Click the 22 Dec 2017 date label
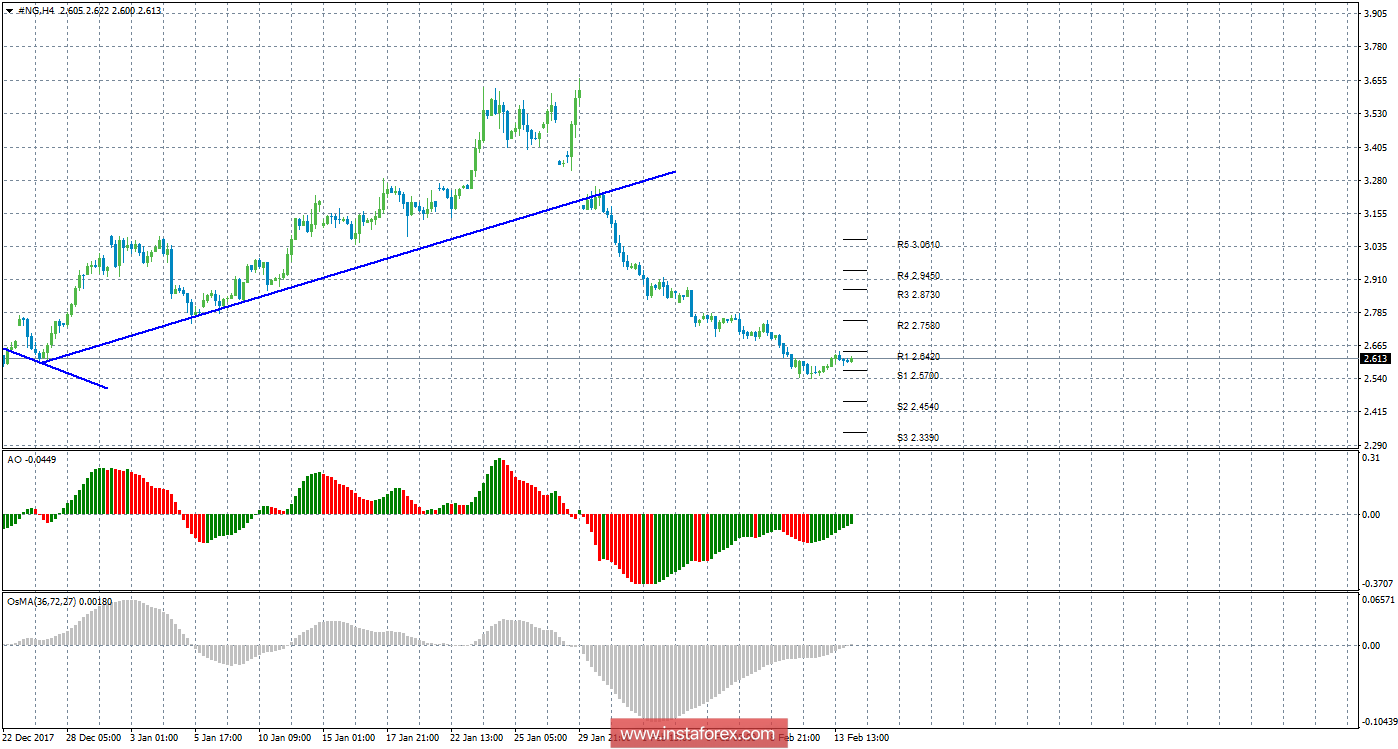This screenshot has height=749, width=1398. tap(30, 737)
